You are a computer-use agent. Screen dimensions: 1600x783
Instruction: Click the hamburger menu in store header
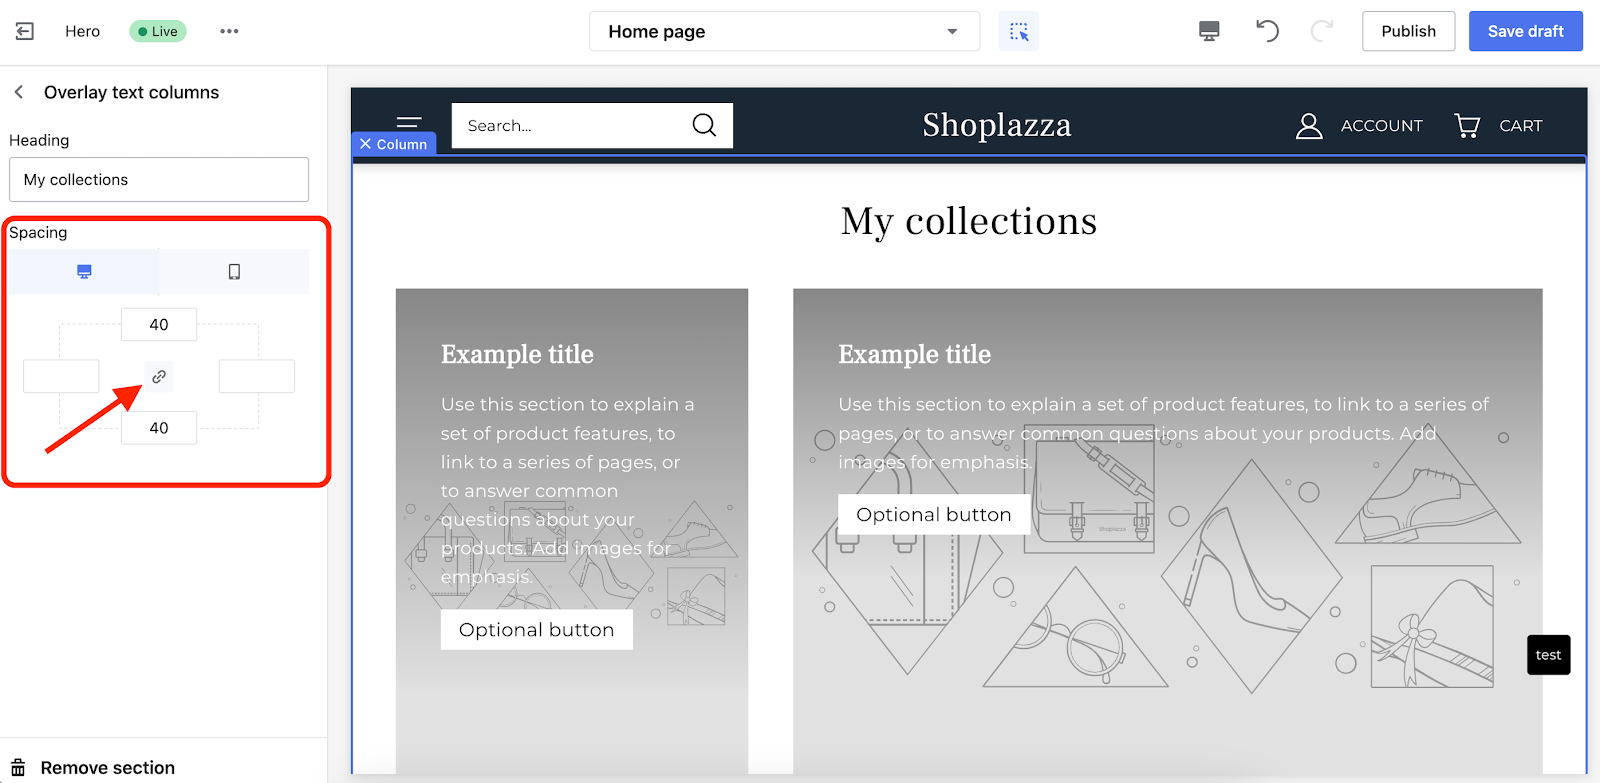[408, 121]
